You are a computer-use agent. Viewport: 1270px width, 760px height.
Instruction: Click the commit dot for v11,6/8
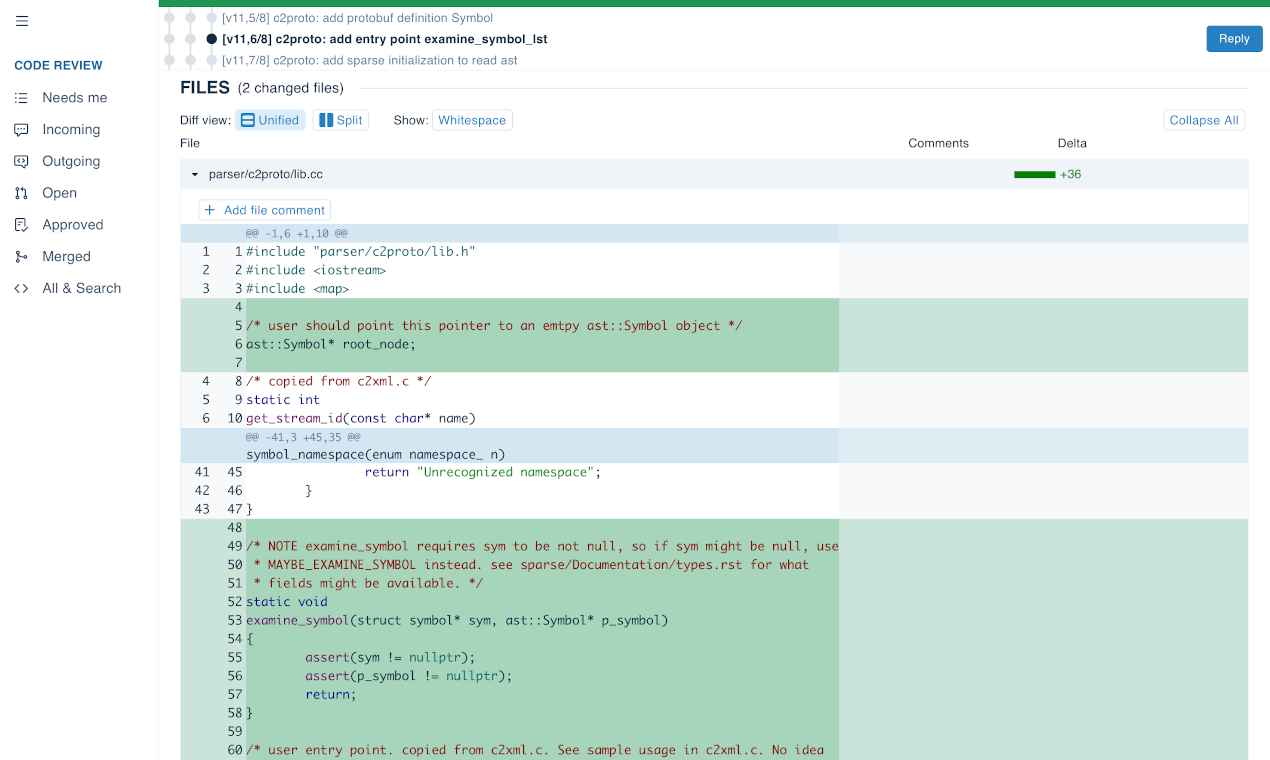click(x=211, y=39)
